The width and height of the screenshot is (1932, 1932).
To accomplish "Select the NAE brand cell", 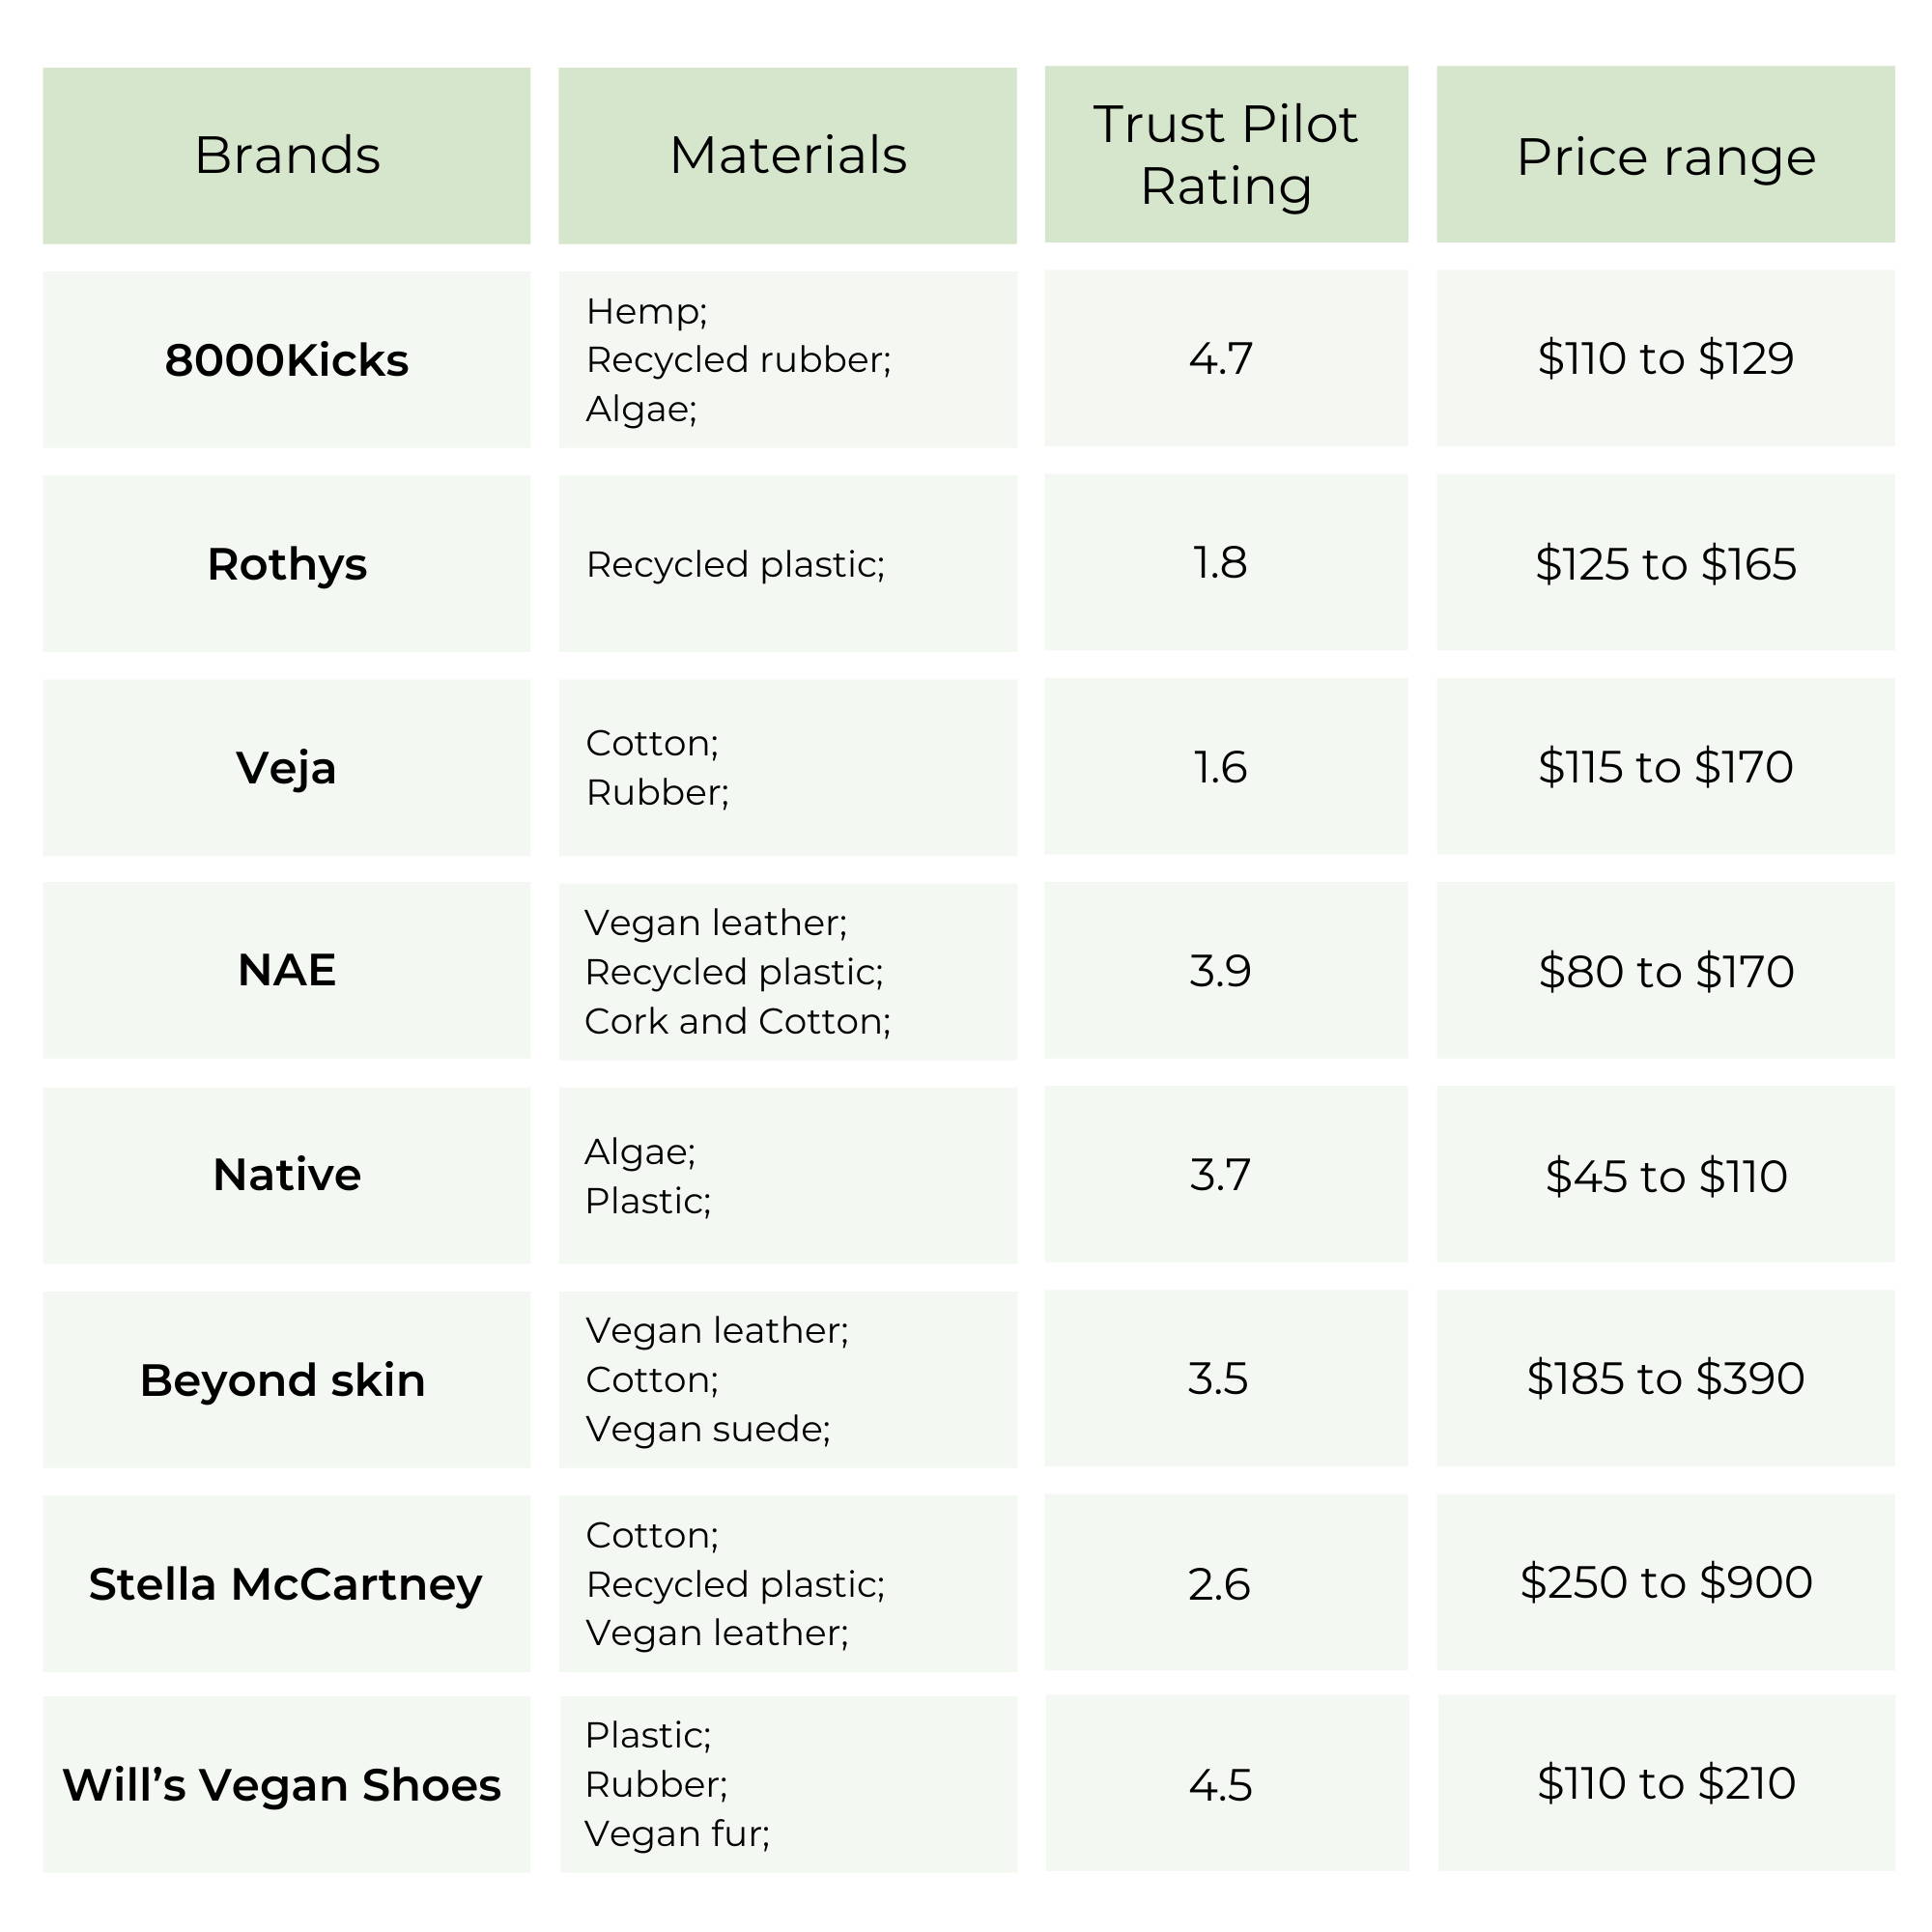I will (x=286, y=970).
